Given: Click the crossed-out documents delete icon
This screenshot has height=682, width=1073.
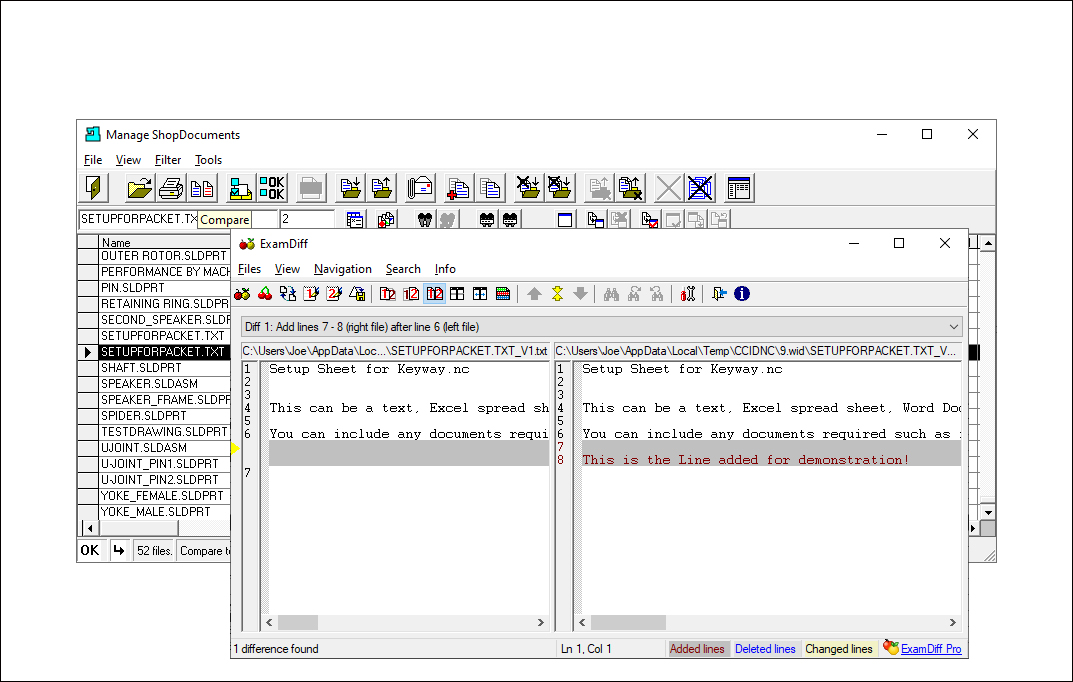Looking at the screenshot, I should click(x=700, y=187).
